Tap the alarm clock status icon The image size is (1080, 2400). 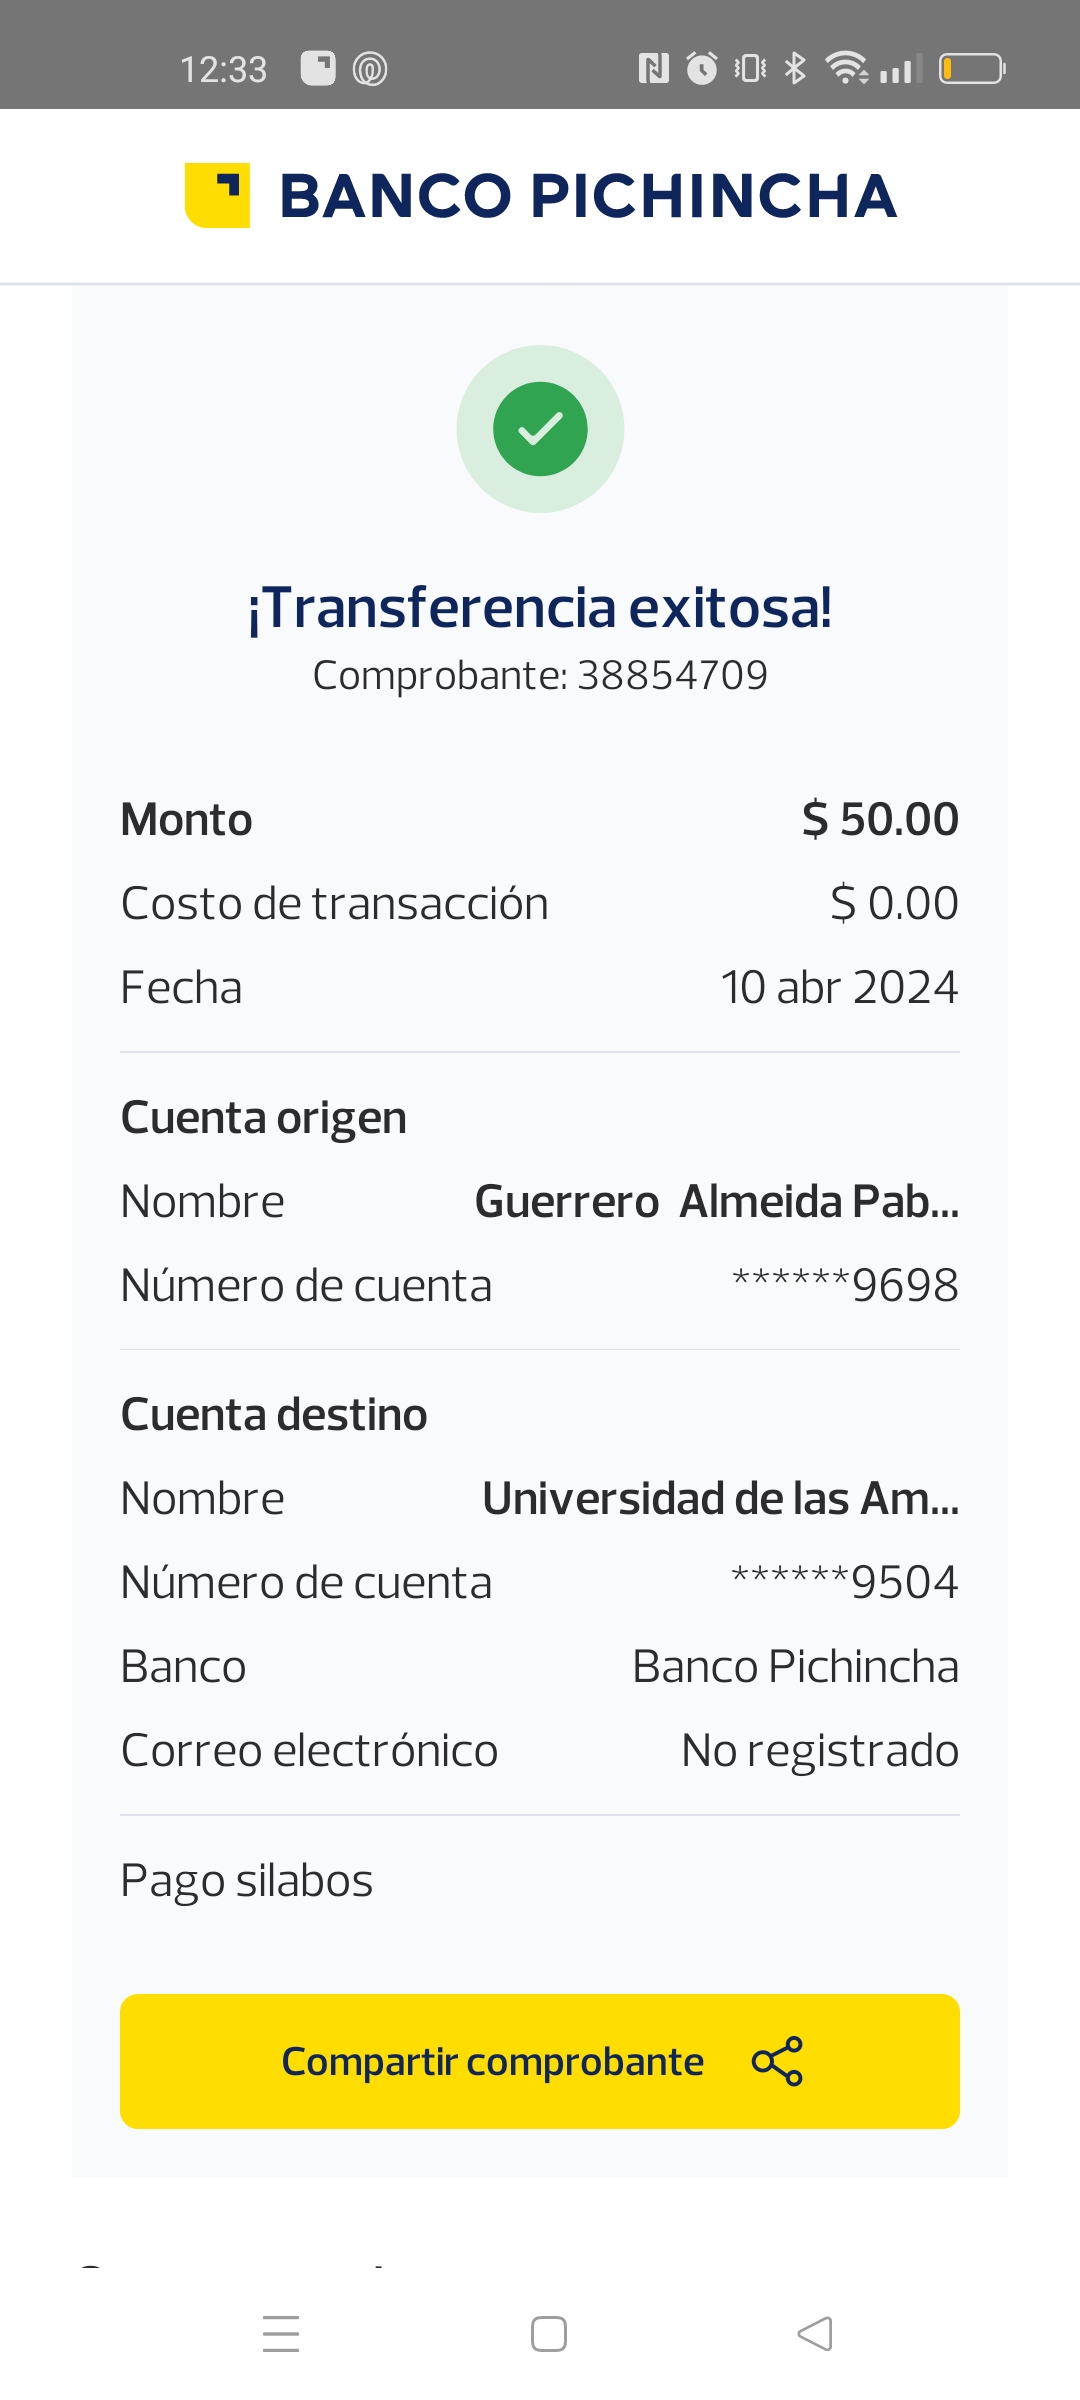tap(702, 69)
